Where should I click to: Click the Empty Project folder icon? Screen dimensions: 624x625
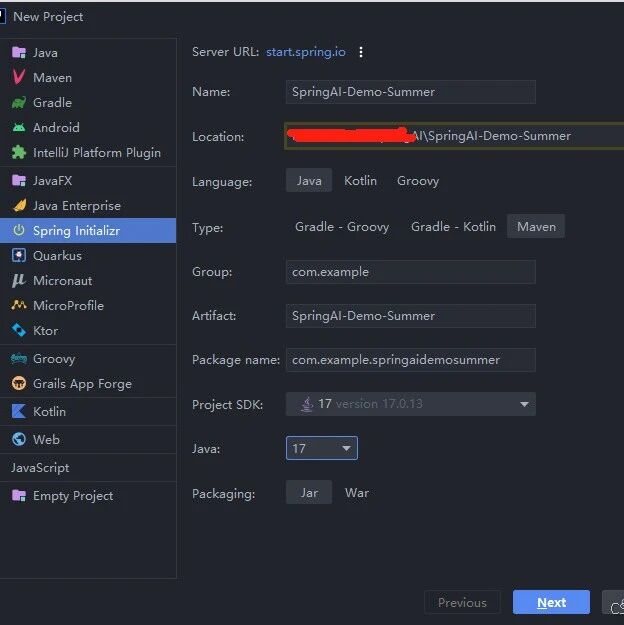coord(19,495)
